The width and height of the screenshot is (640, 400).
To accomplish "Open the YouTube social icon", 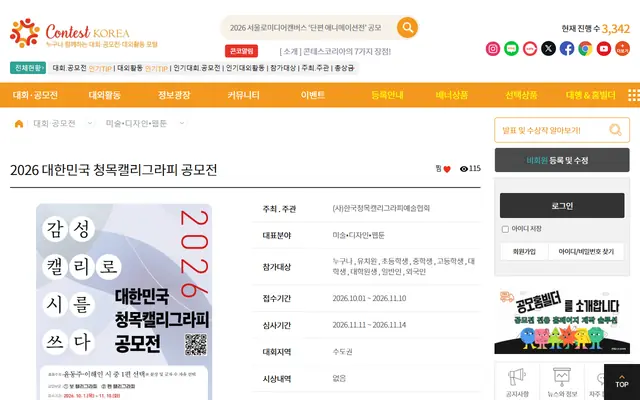I will pos(604,49).
